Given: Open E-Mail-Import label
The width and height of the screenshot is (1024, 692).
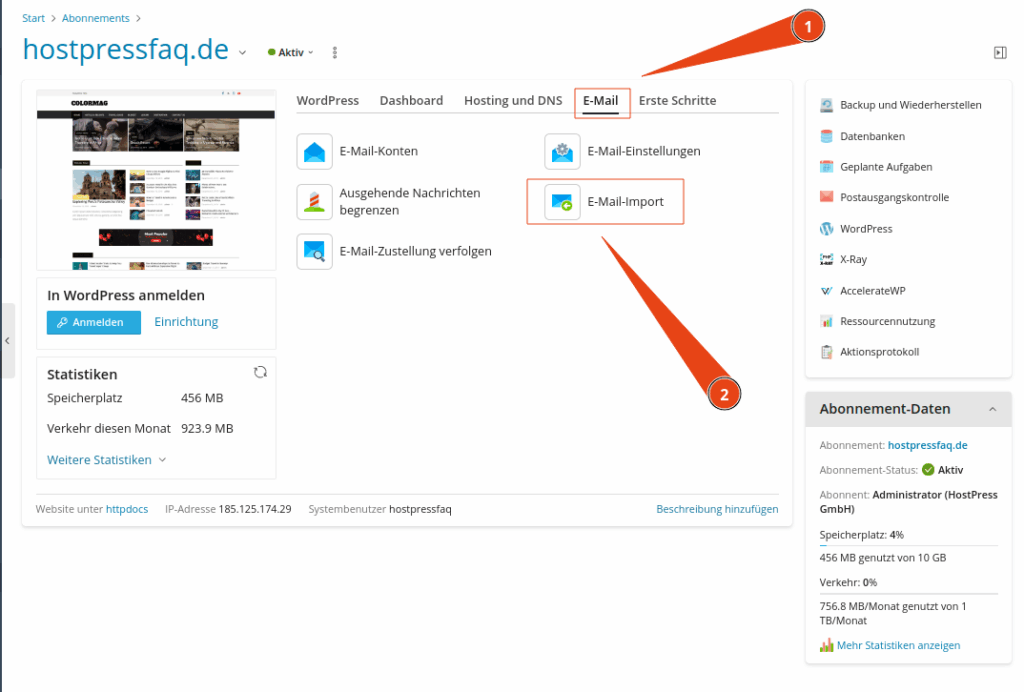Looking at the screenshot, I should tap(626, 202).
